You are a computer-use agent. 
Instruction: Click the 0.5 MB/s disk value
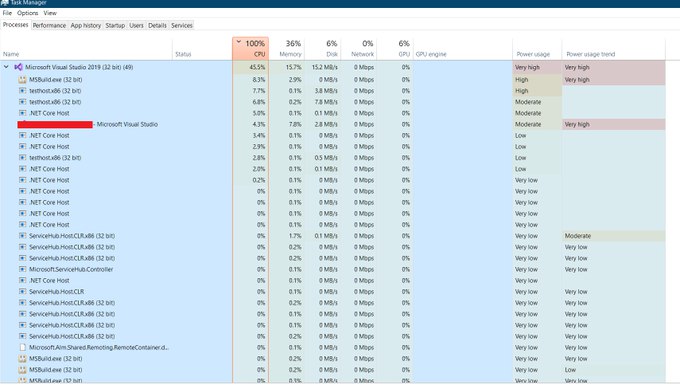[326, 158]
